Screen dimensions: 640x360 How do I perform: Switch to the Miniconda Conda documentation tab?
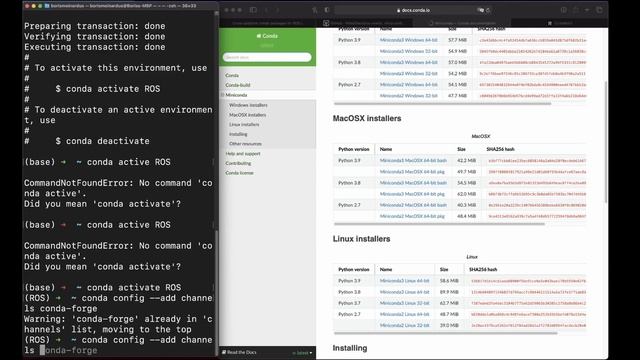click(x=461, y=23)
